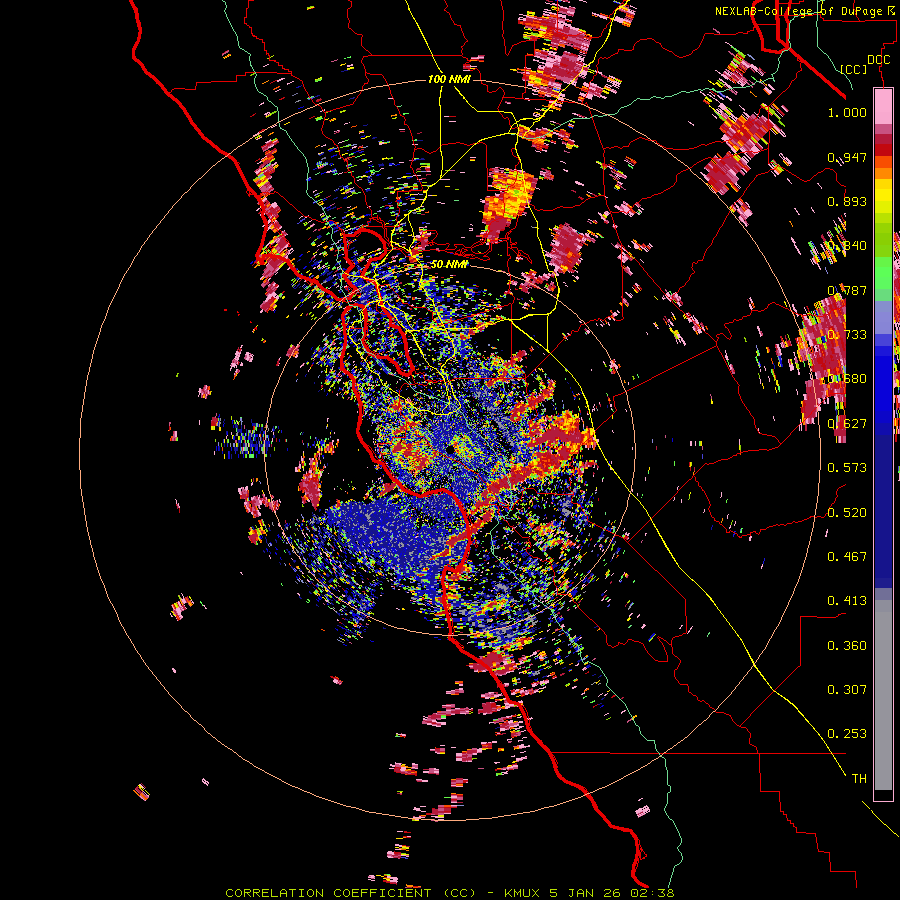This screenshot has width=900, height=900.
Task: Click the 50 NMI range ring label
Action: pyautogui.click(x=449, y=264)
